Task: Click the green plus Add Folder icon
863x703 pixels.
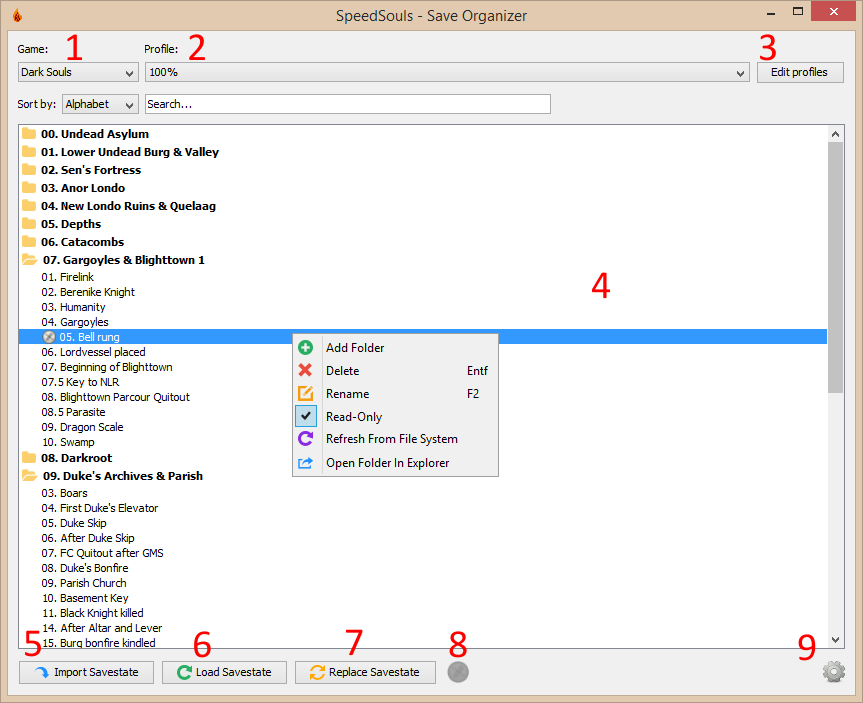Action: 306,348
